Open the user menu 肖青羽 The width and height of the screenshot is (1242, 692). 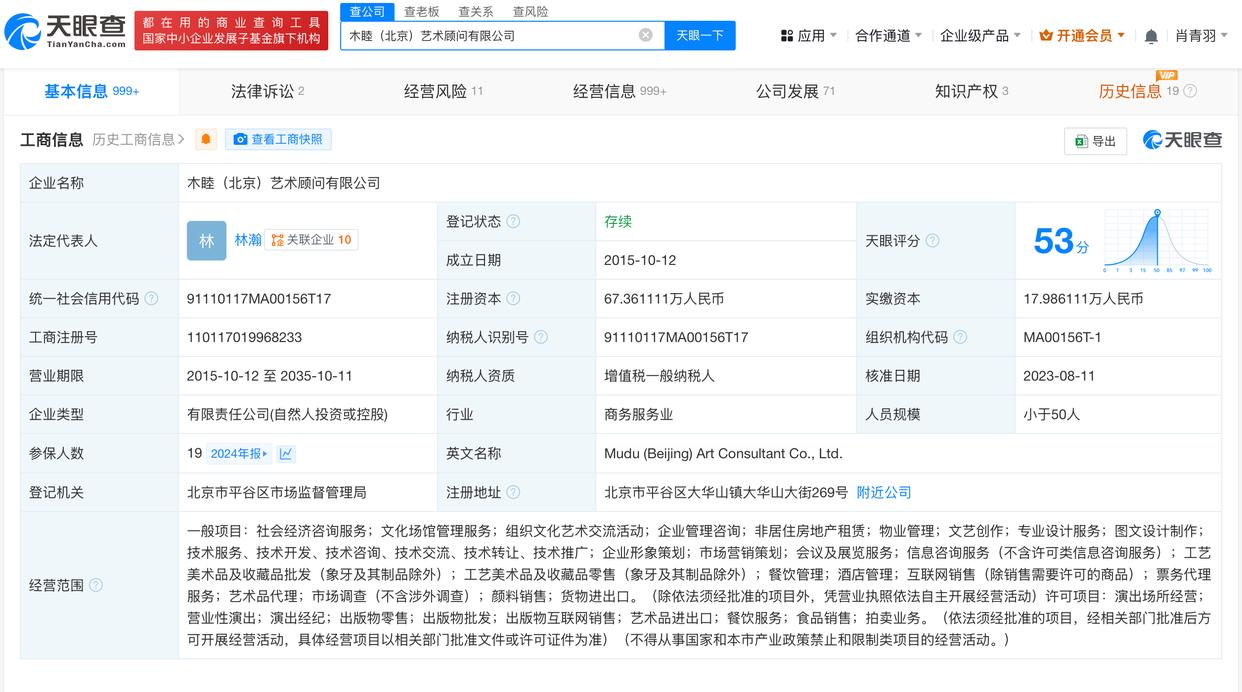pos(1203,36)
